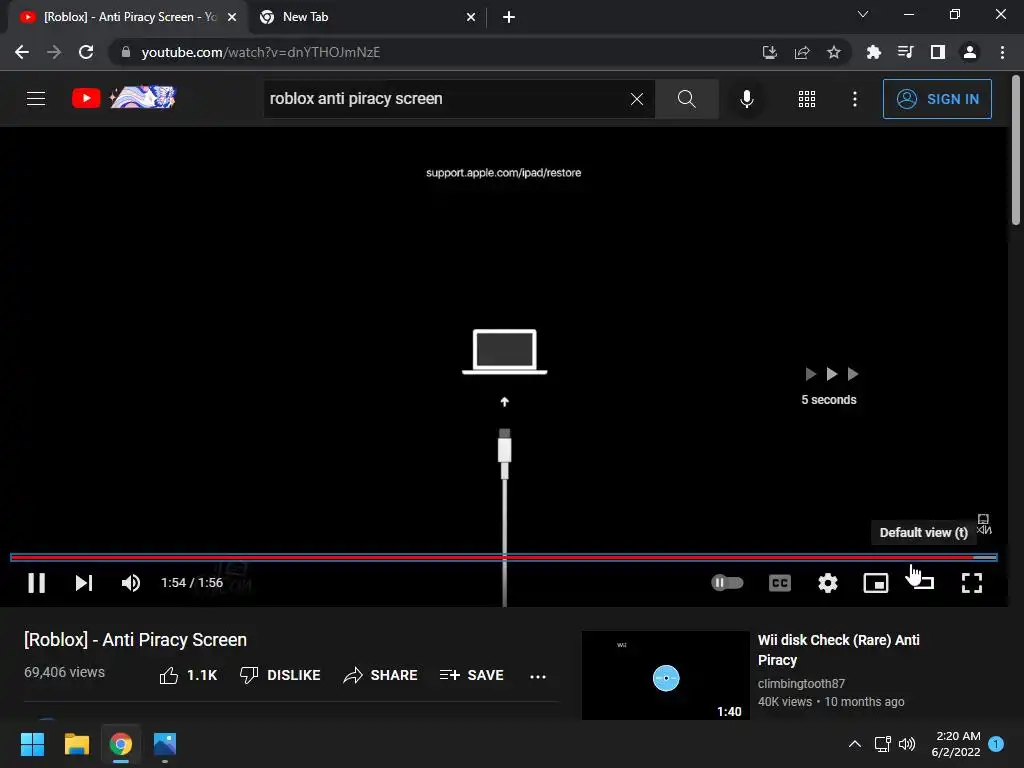The image size is (1024, 768).
Task: Open Chrome profile avatar
Action: pos(970,52)
